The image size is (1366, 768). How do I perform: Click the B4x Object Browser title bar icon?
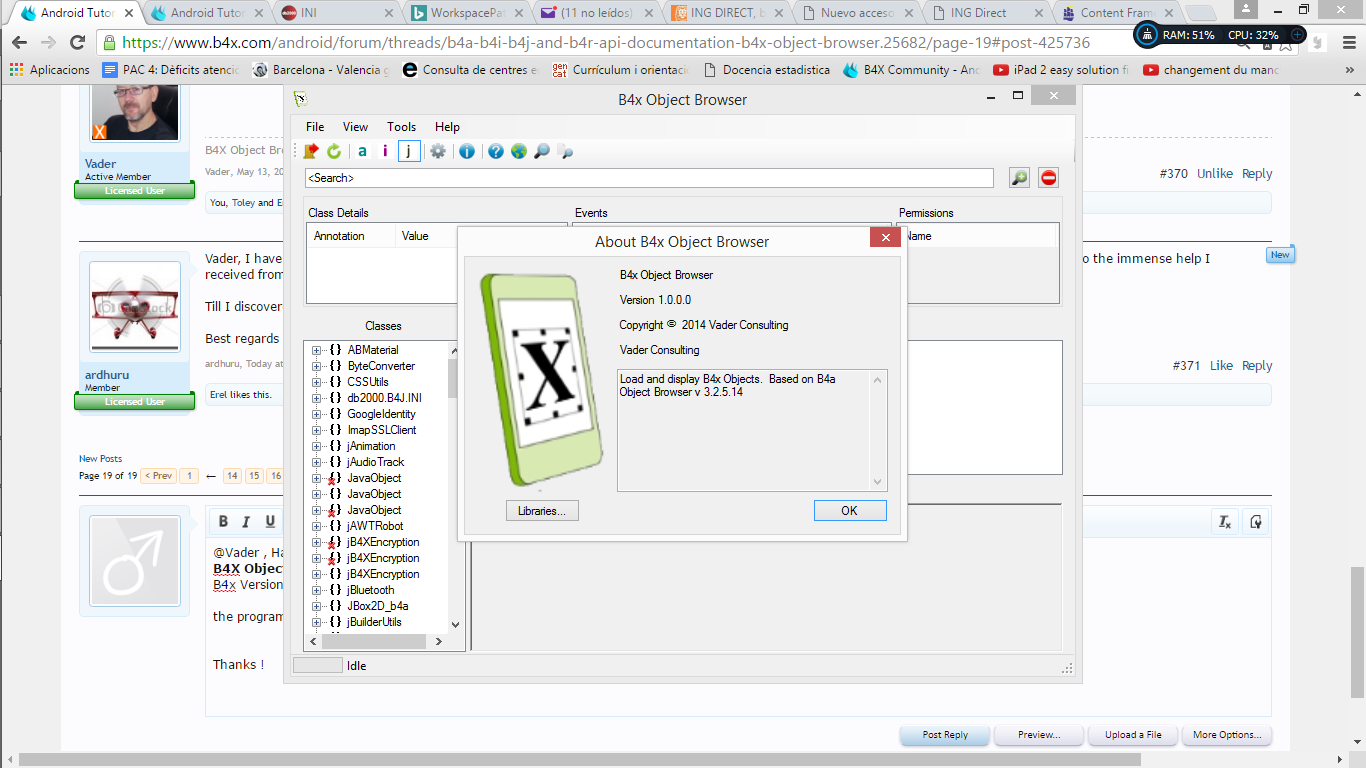pyautogui.click(x=300, y=99)
